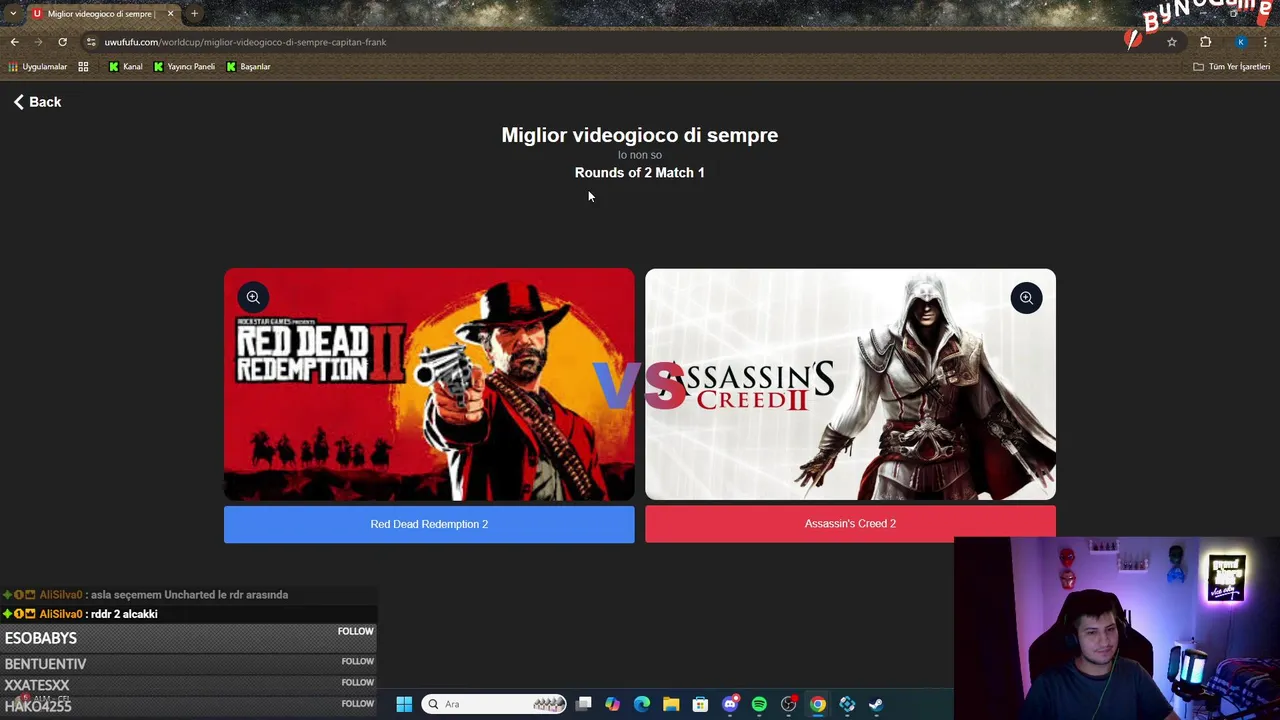
Task: Click the 'Miglior videogioco di sempre' page title
Action: coord(640,135)
